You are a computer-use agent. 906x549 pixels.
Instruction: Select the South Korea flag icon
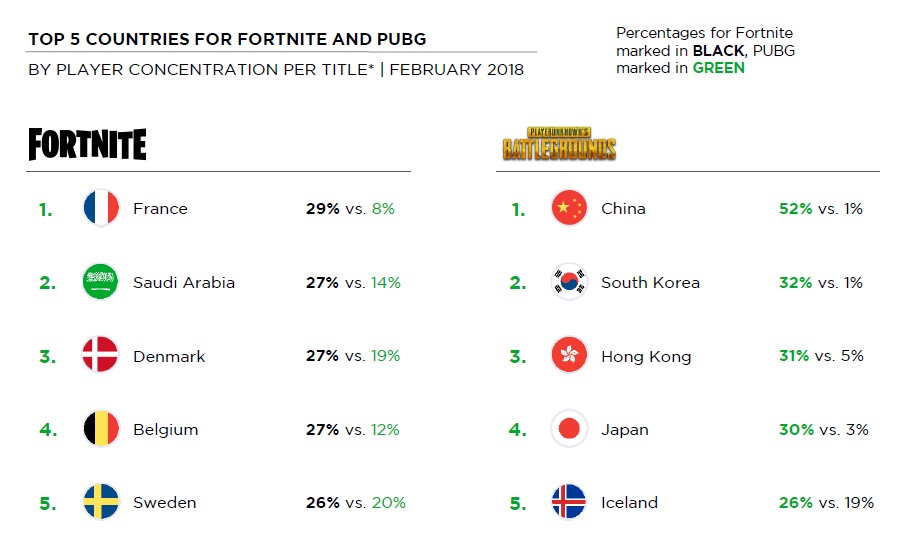[x=569, y=282]
